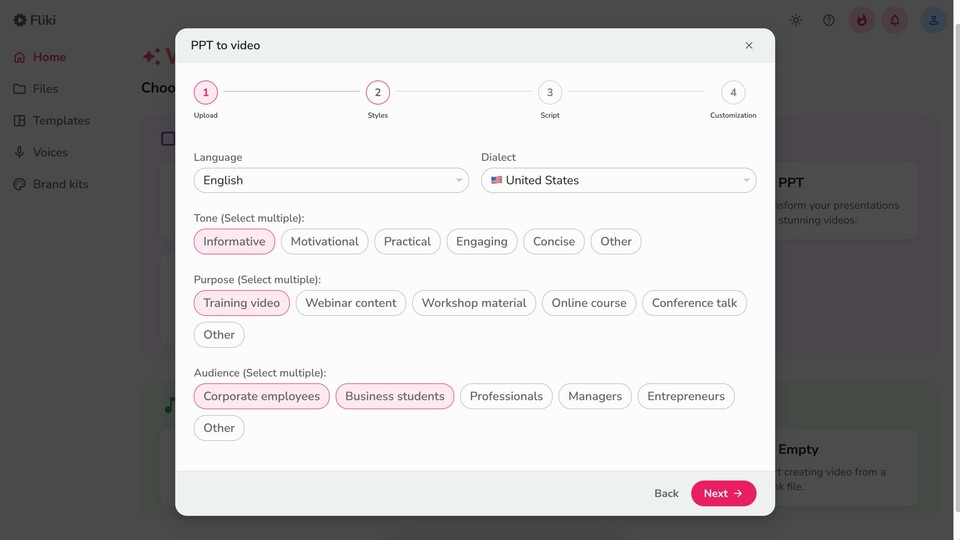The height and width of the screenshot is (540, 960).
Task: Select the Managers audience chip
Action: point(595,396)
